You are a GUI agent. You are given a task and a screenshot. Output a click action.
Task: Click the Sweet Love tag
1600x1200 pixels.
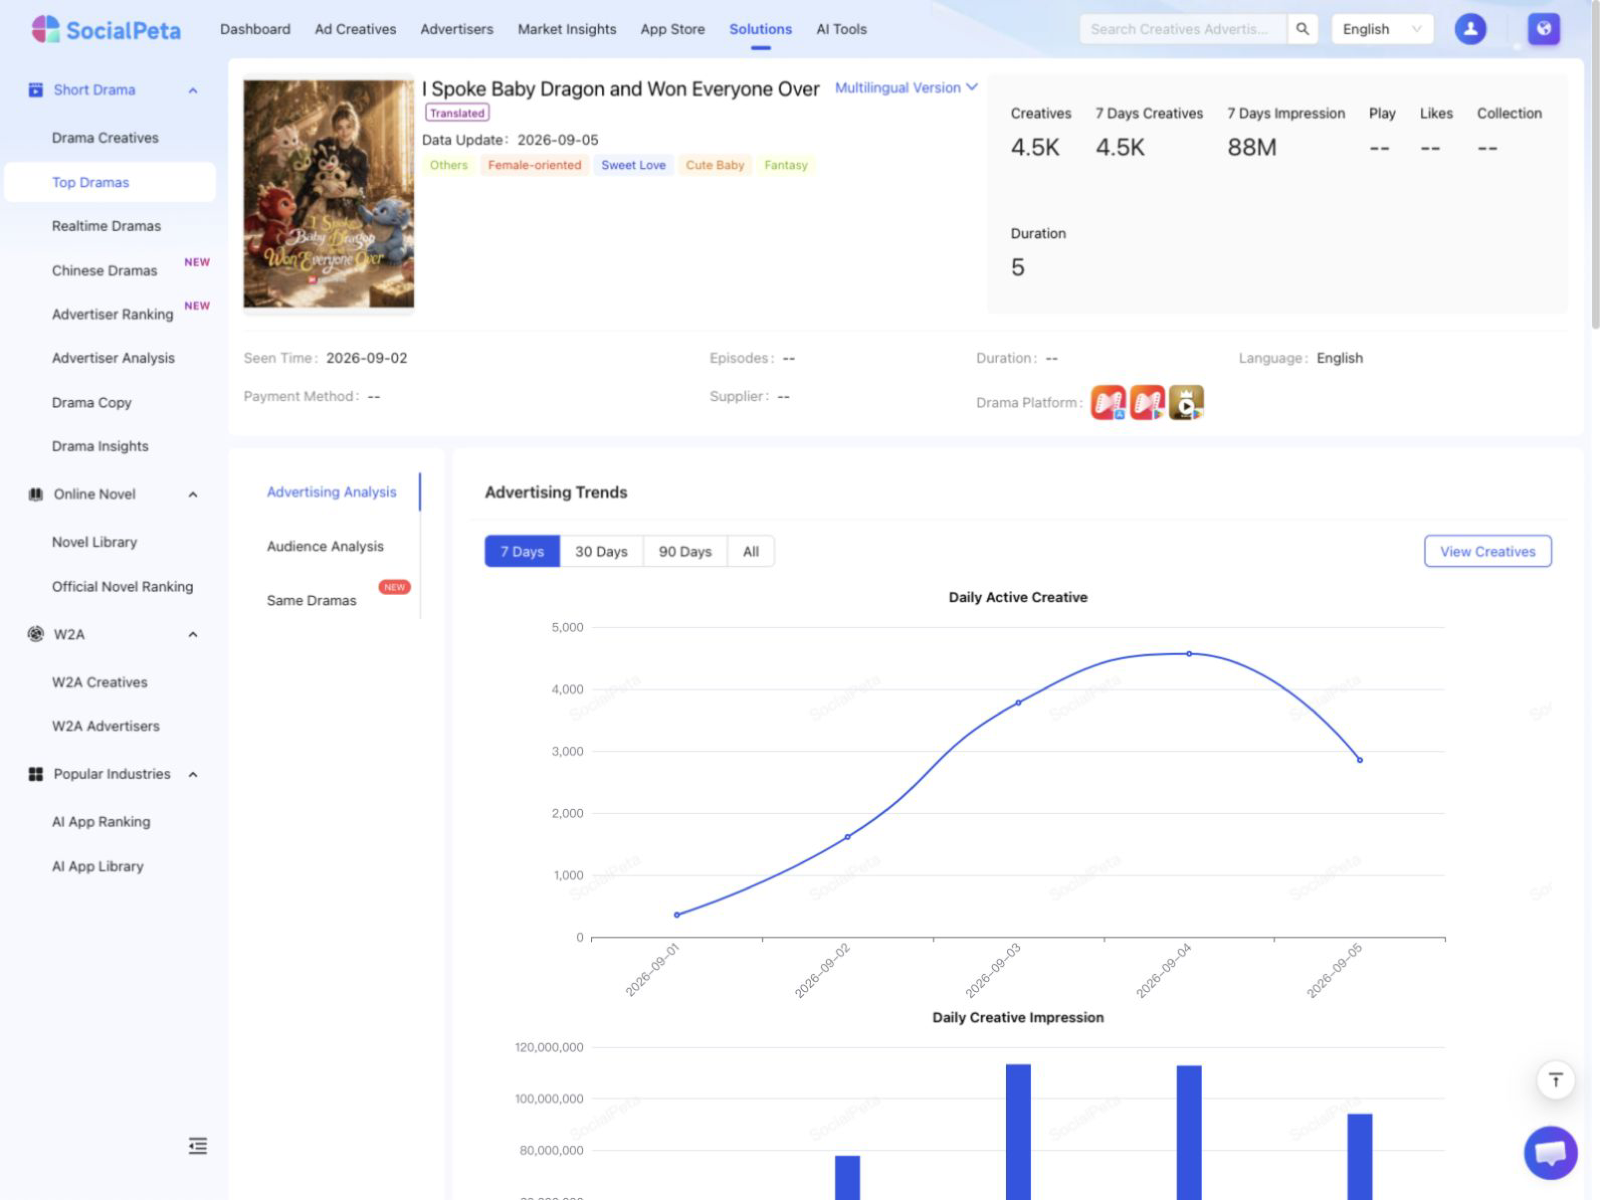click(633, 165)
